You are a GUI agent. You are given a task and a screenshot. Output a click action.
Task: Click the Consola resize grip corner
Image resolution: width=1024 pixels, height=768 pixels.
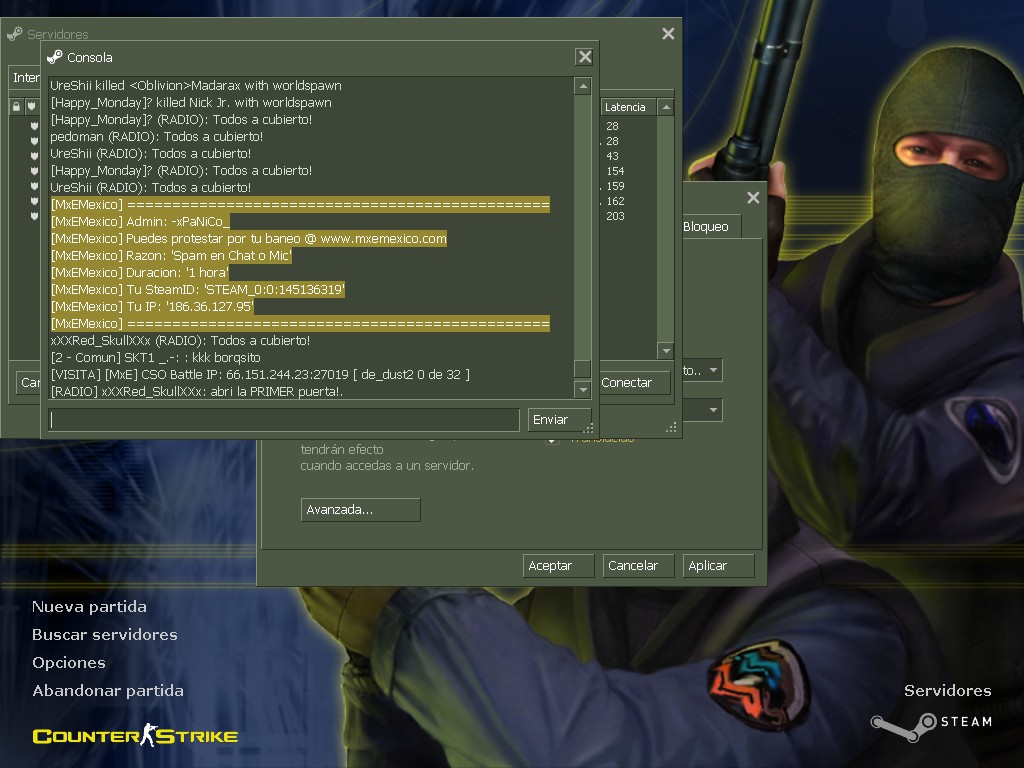coord(588,428)
